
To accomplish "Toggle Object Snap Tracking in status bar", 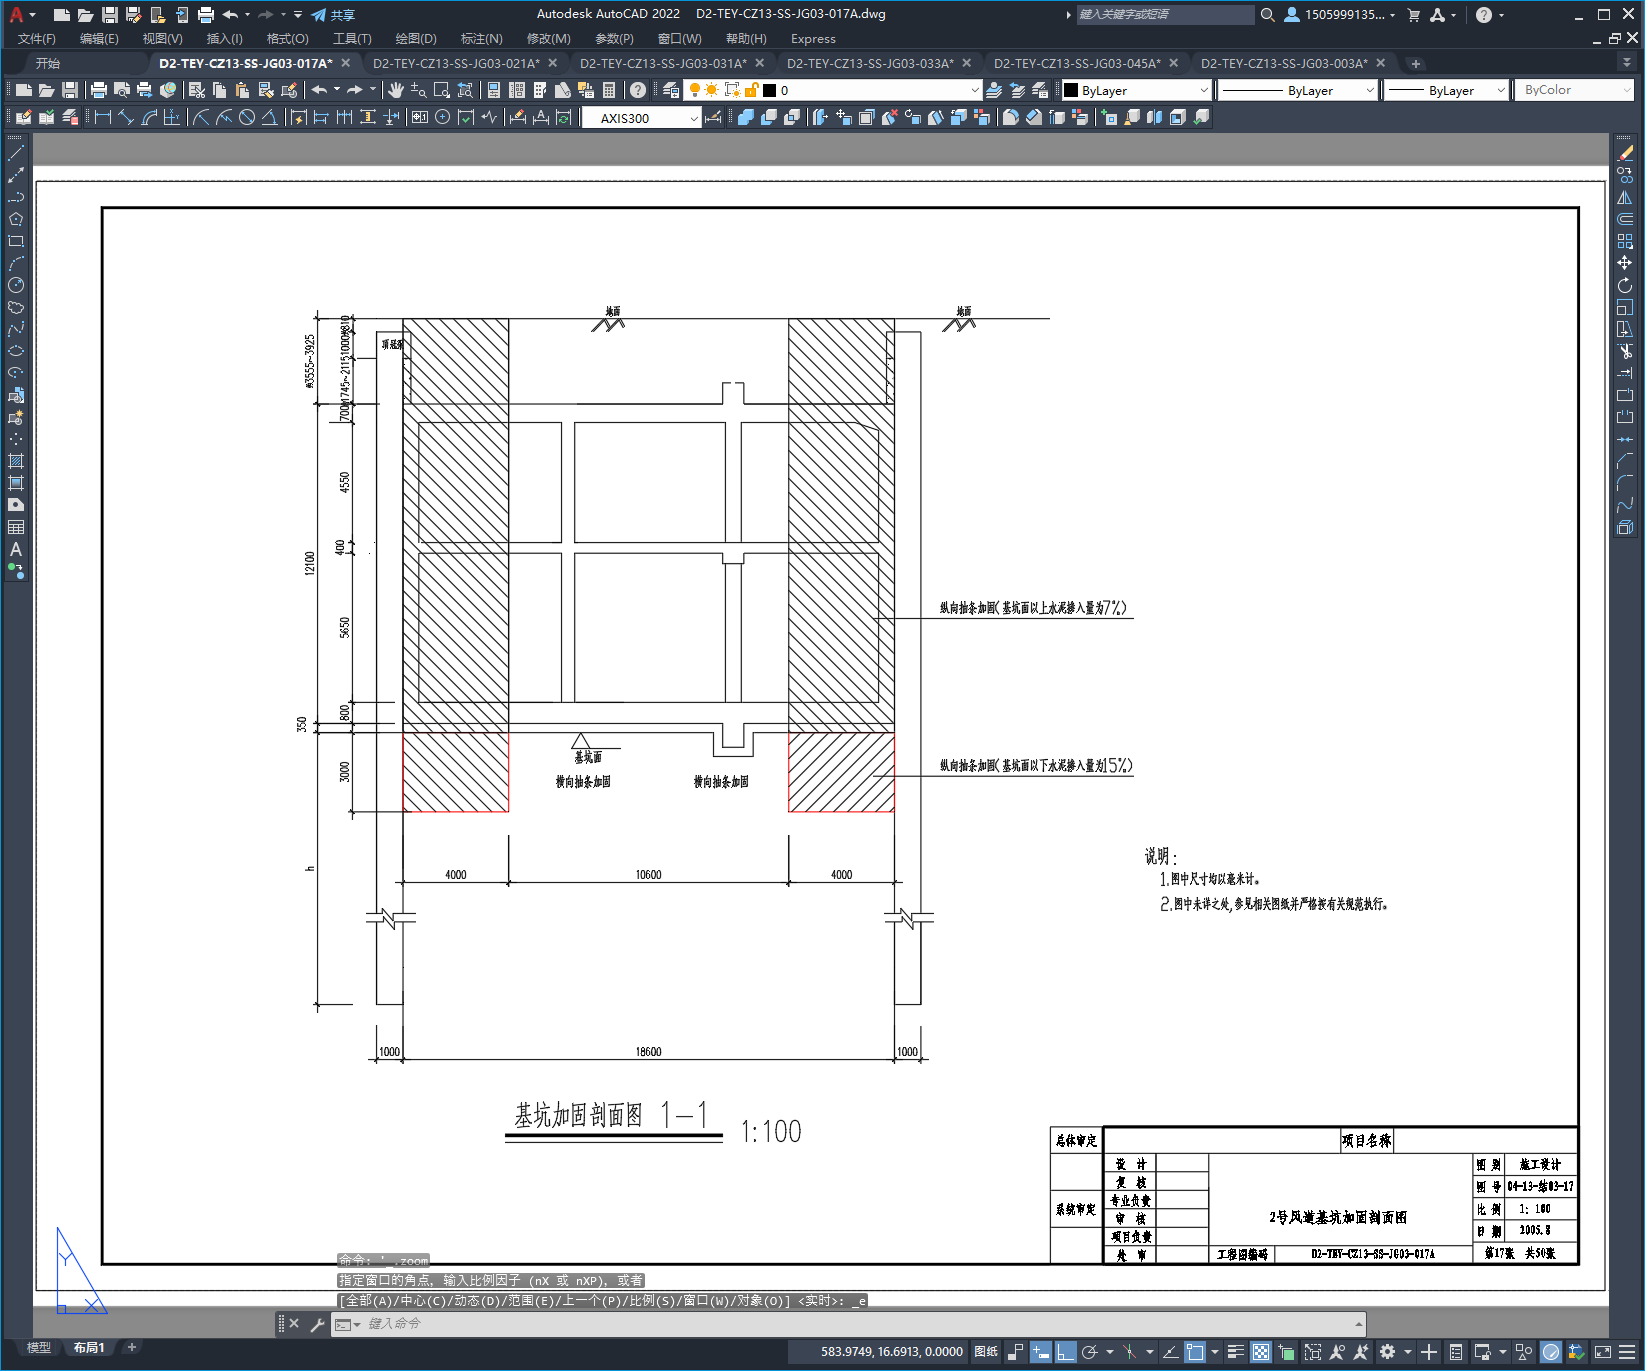I will [x=1170, y=1352].
